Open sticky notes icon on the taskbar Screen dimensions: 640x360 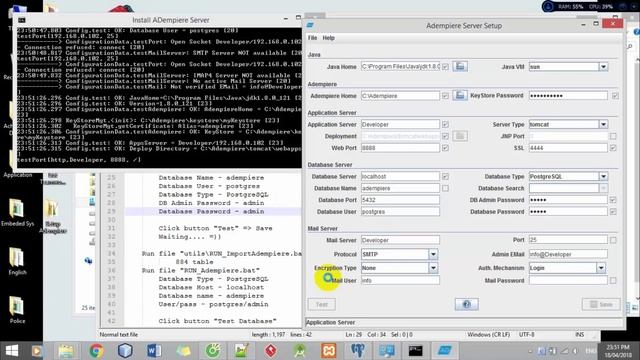coord(183,351)
